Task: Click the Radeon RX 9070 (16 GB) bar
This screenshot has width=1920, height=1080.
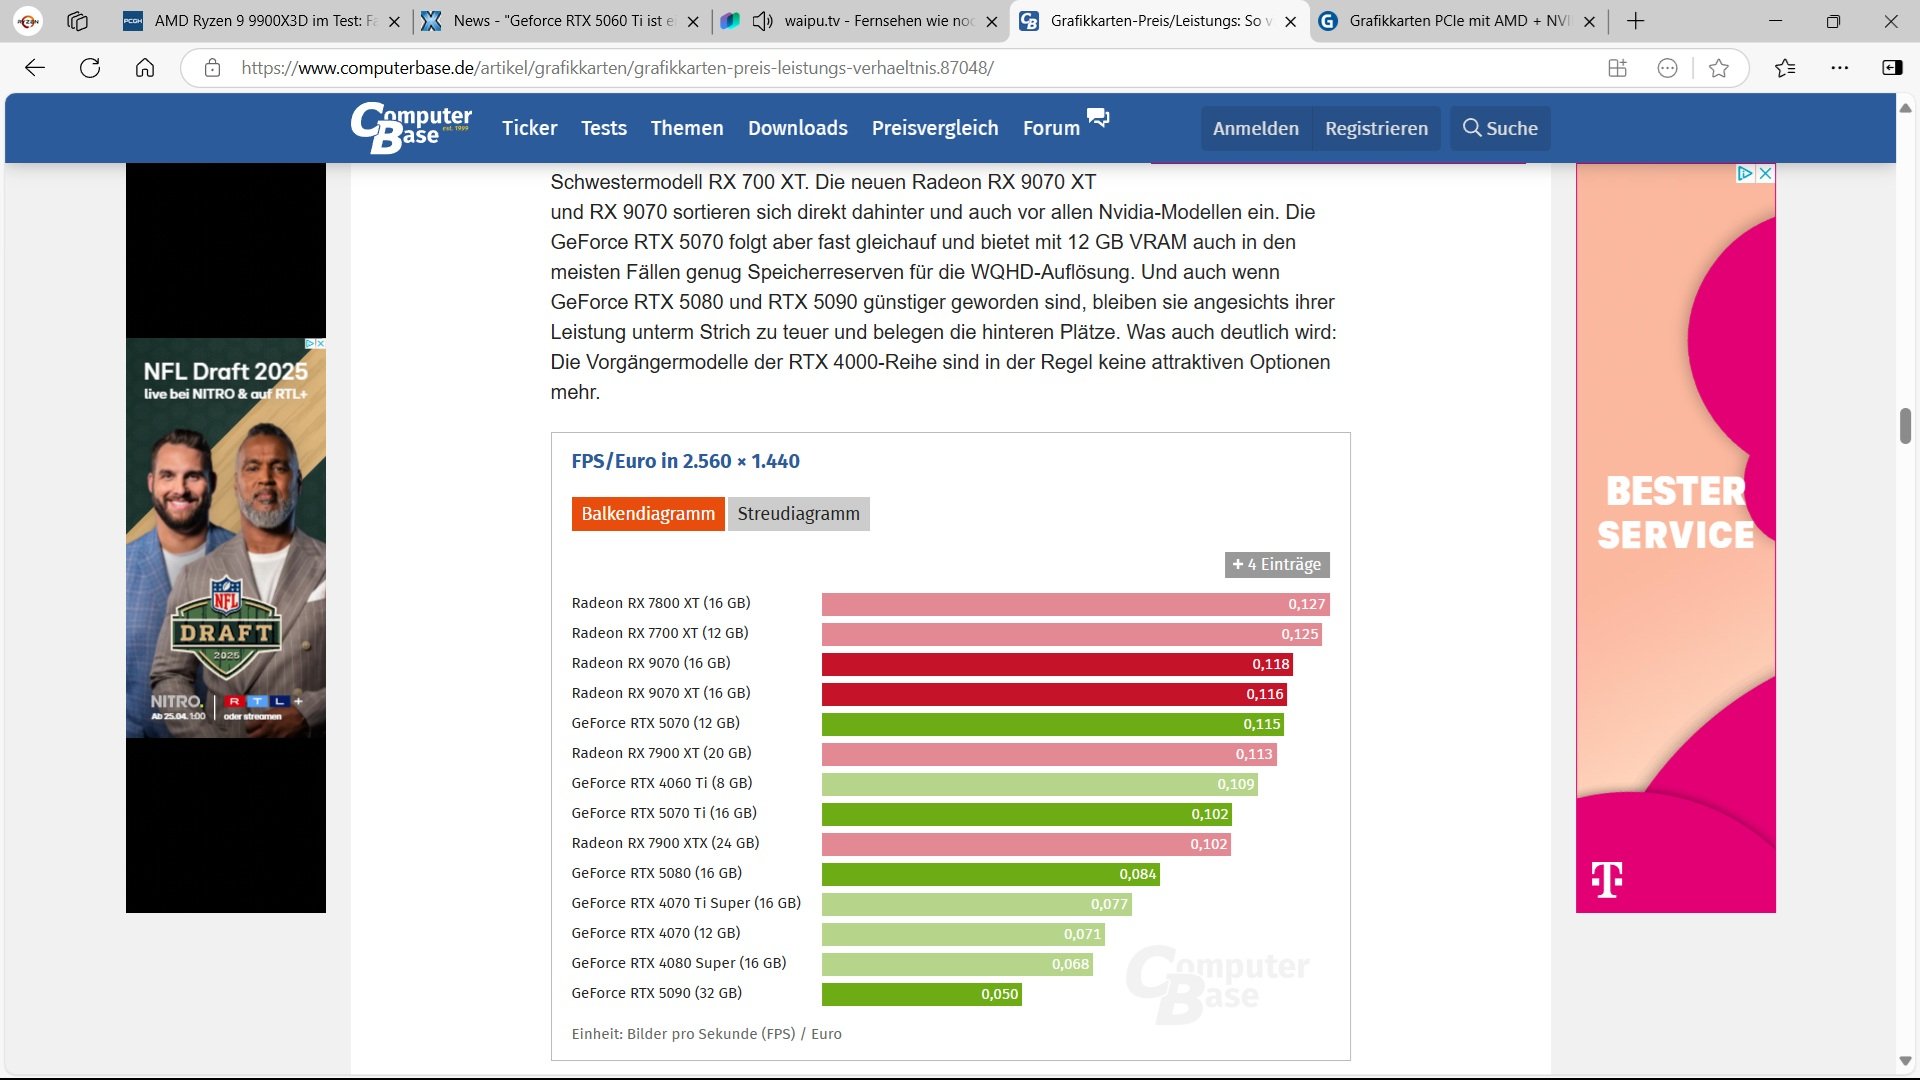Action: (x=1058, y=664)
